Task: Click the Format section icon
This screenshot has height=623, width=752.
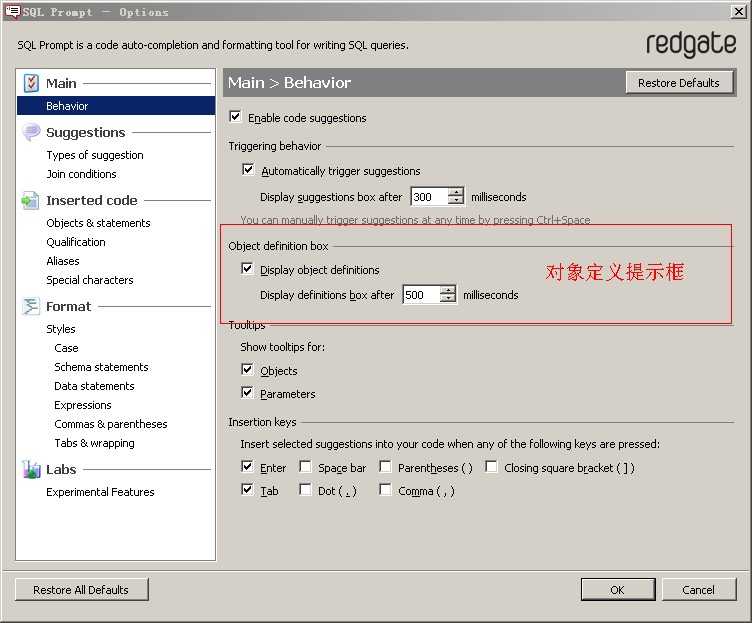Action: 31,306
